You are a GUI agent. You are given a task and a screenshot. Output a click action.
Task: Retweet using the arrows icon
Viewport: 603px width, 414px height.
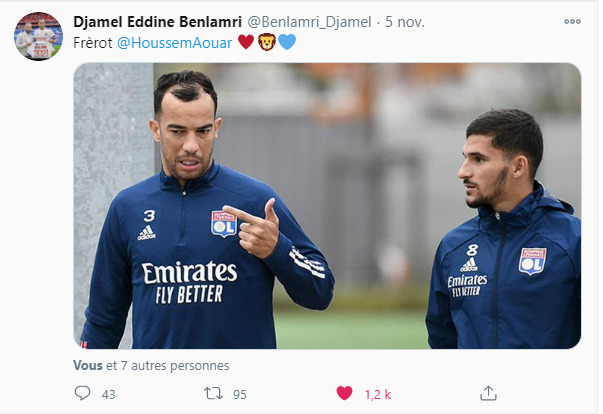213,393
